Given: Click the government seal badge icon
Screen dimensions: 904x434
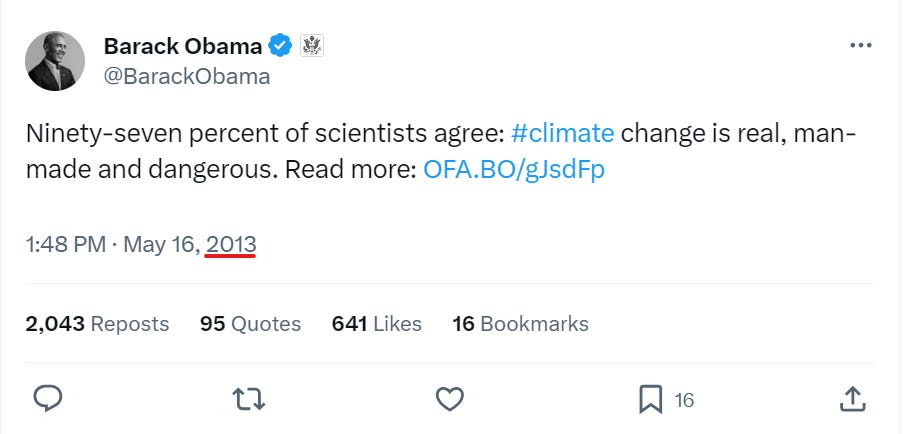Looking at the screenshot, I should (x=312, y=46).
